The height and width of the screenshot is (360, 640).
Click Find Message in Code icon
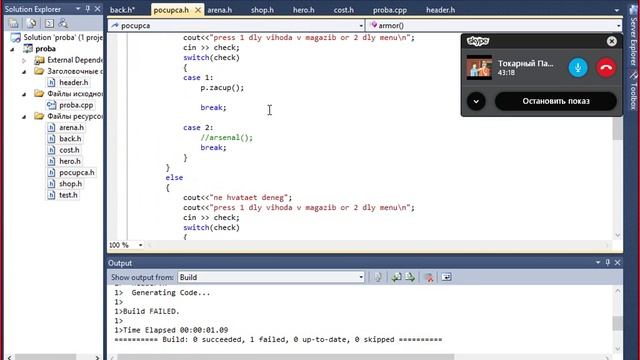[x=378, y=277]
